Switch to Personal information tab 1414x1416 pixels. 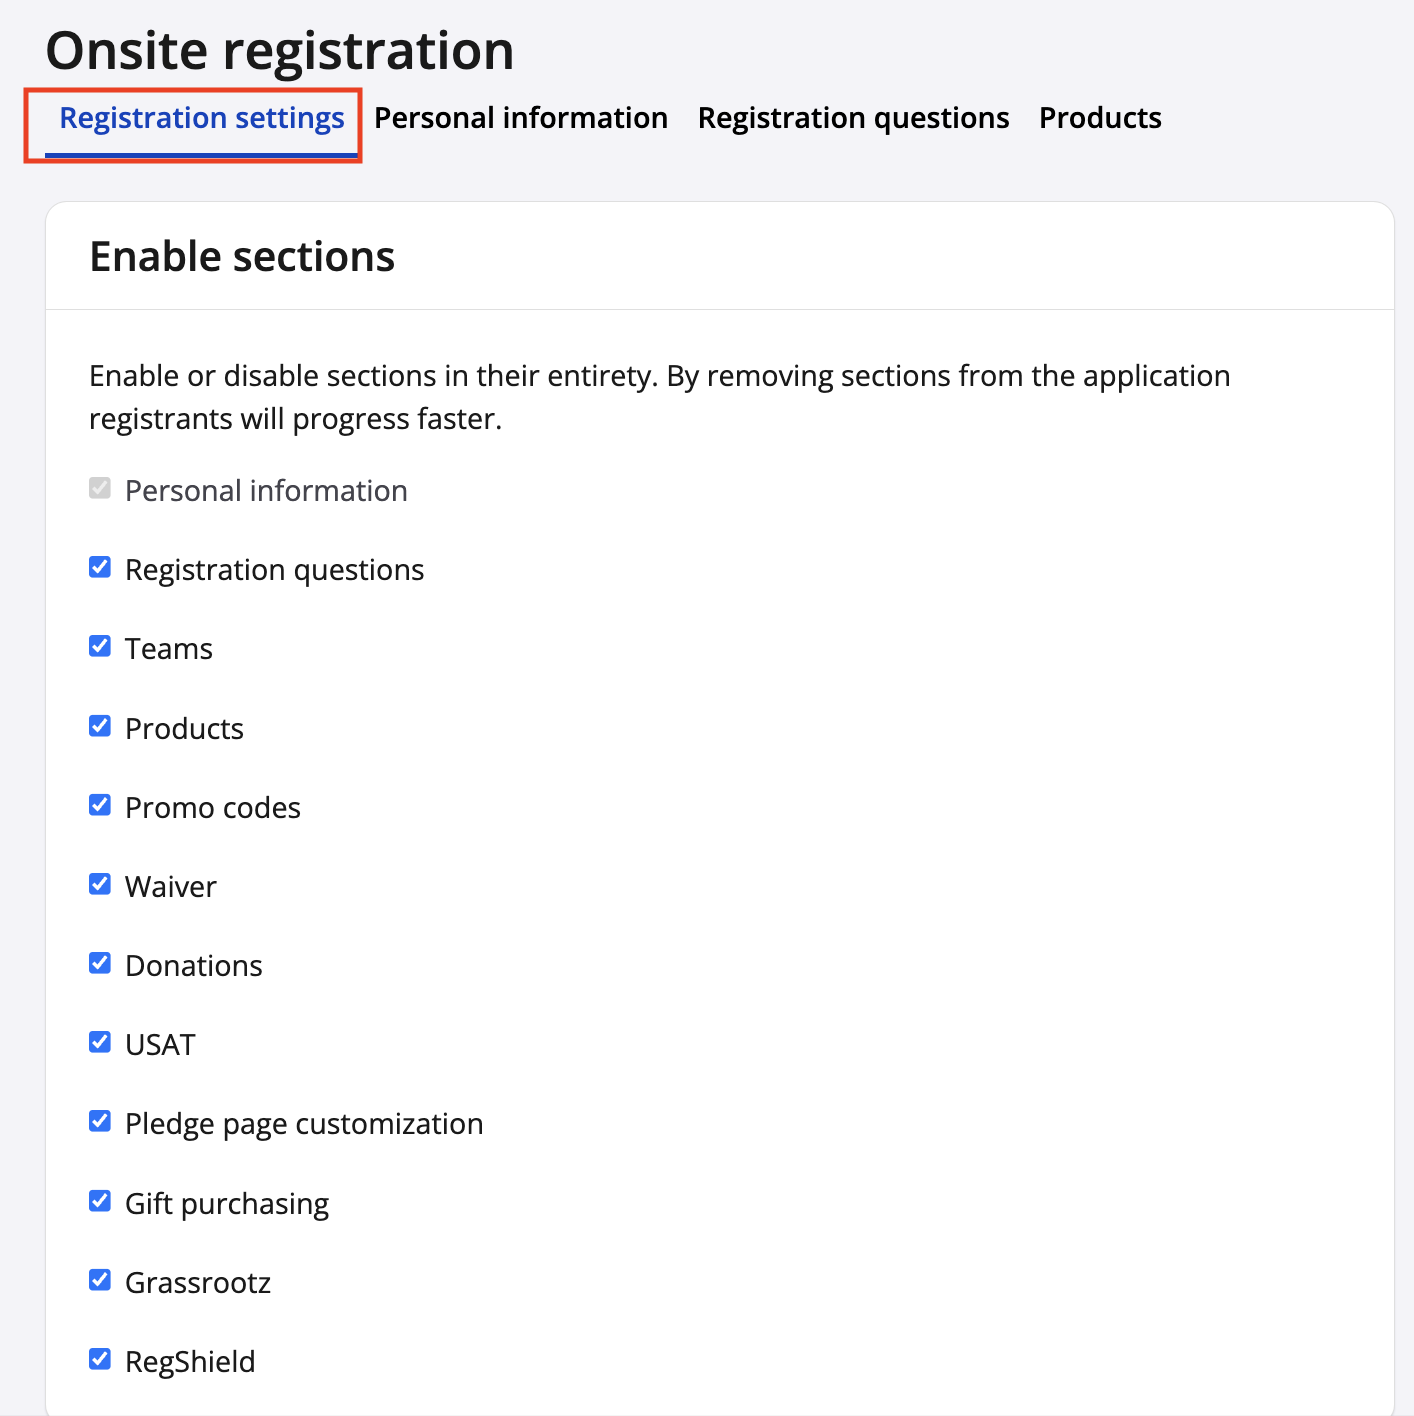coord(520,119)
